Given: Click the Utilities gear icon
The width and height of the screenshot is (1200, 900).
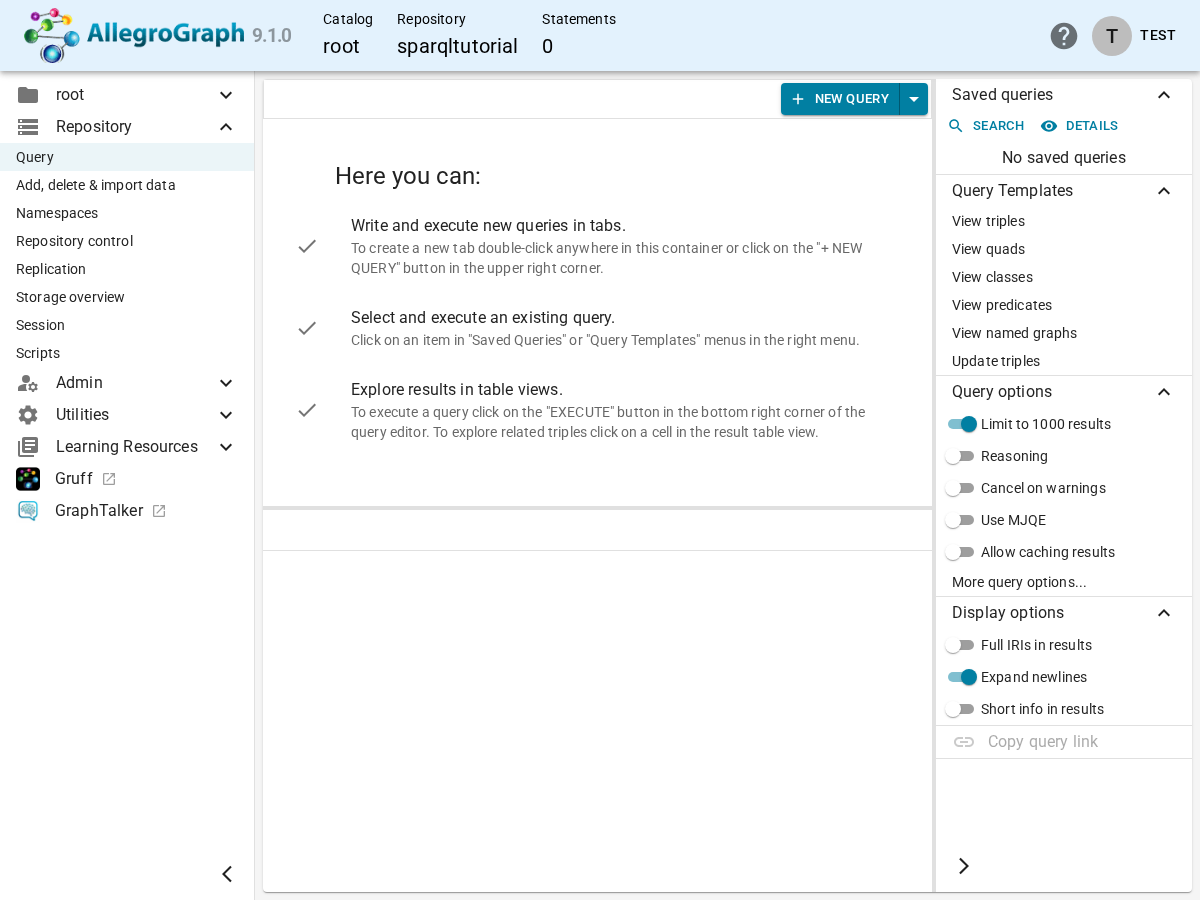Looking at the screenshot, I should (28, 415).
